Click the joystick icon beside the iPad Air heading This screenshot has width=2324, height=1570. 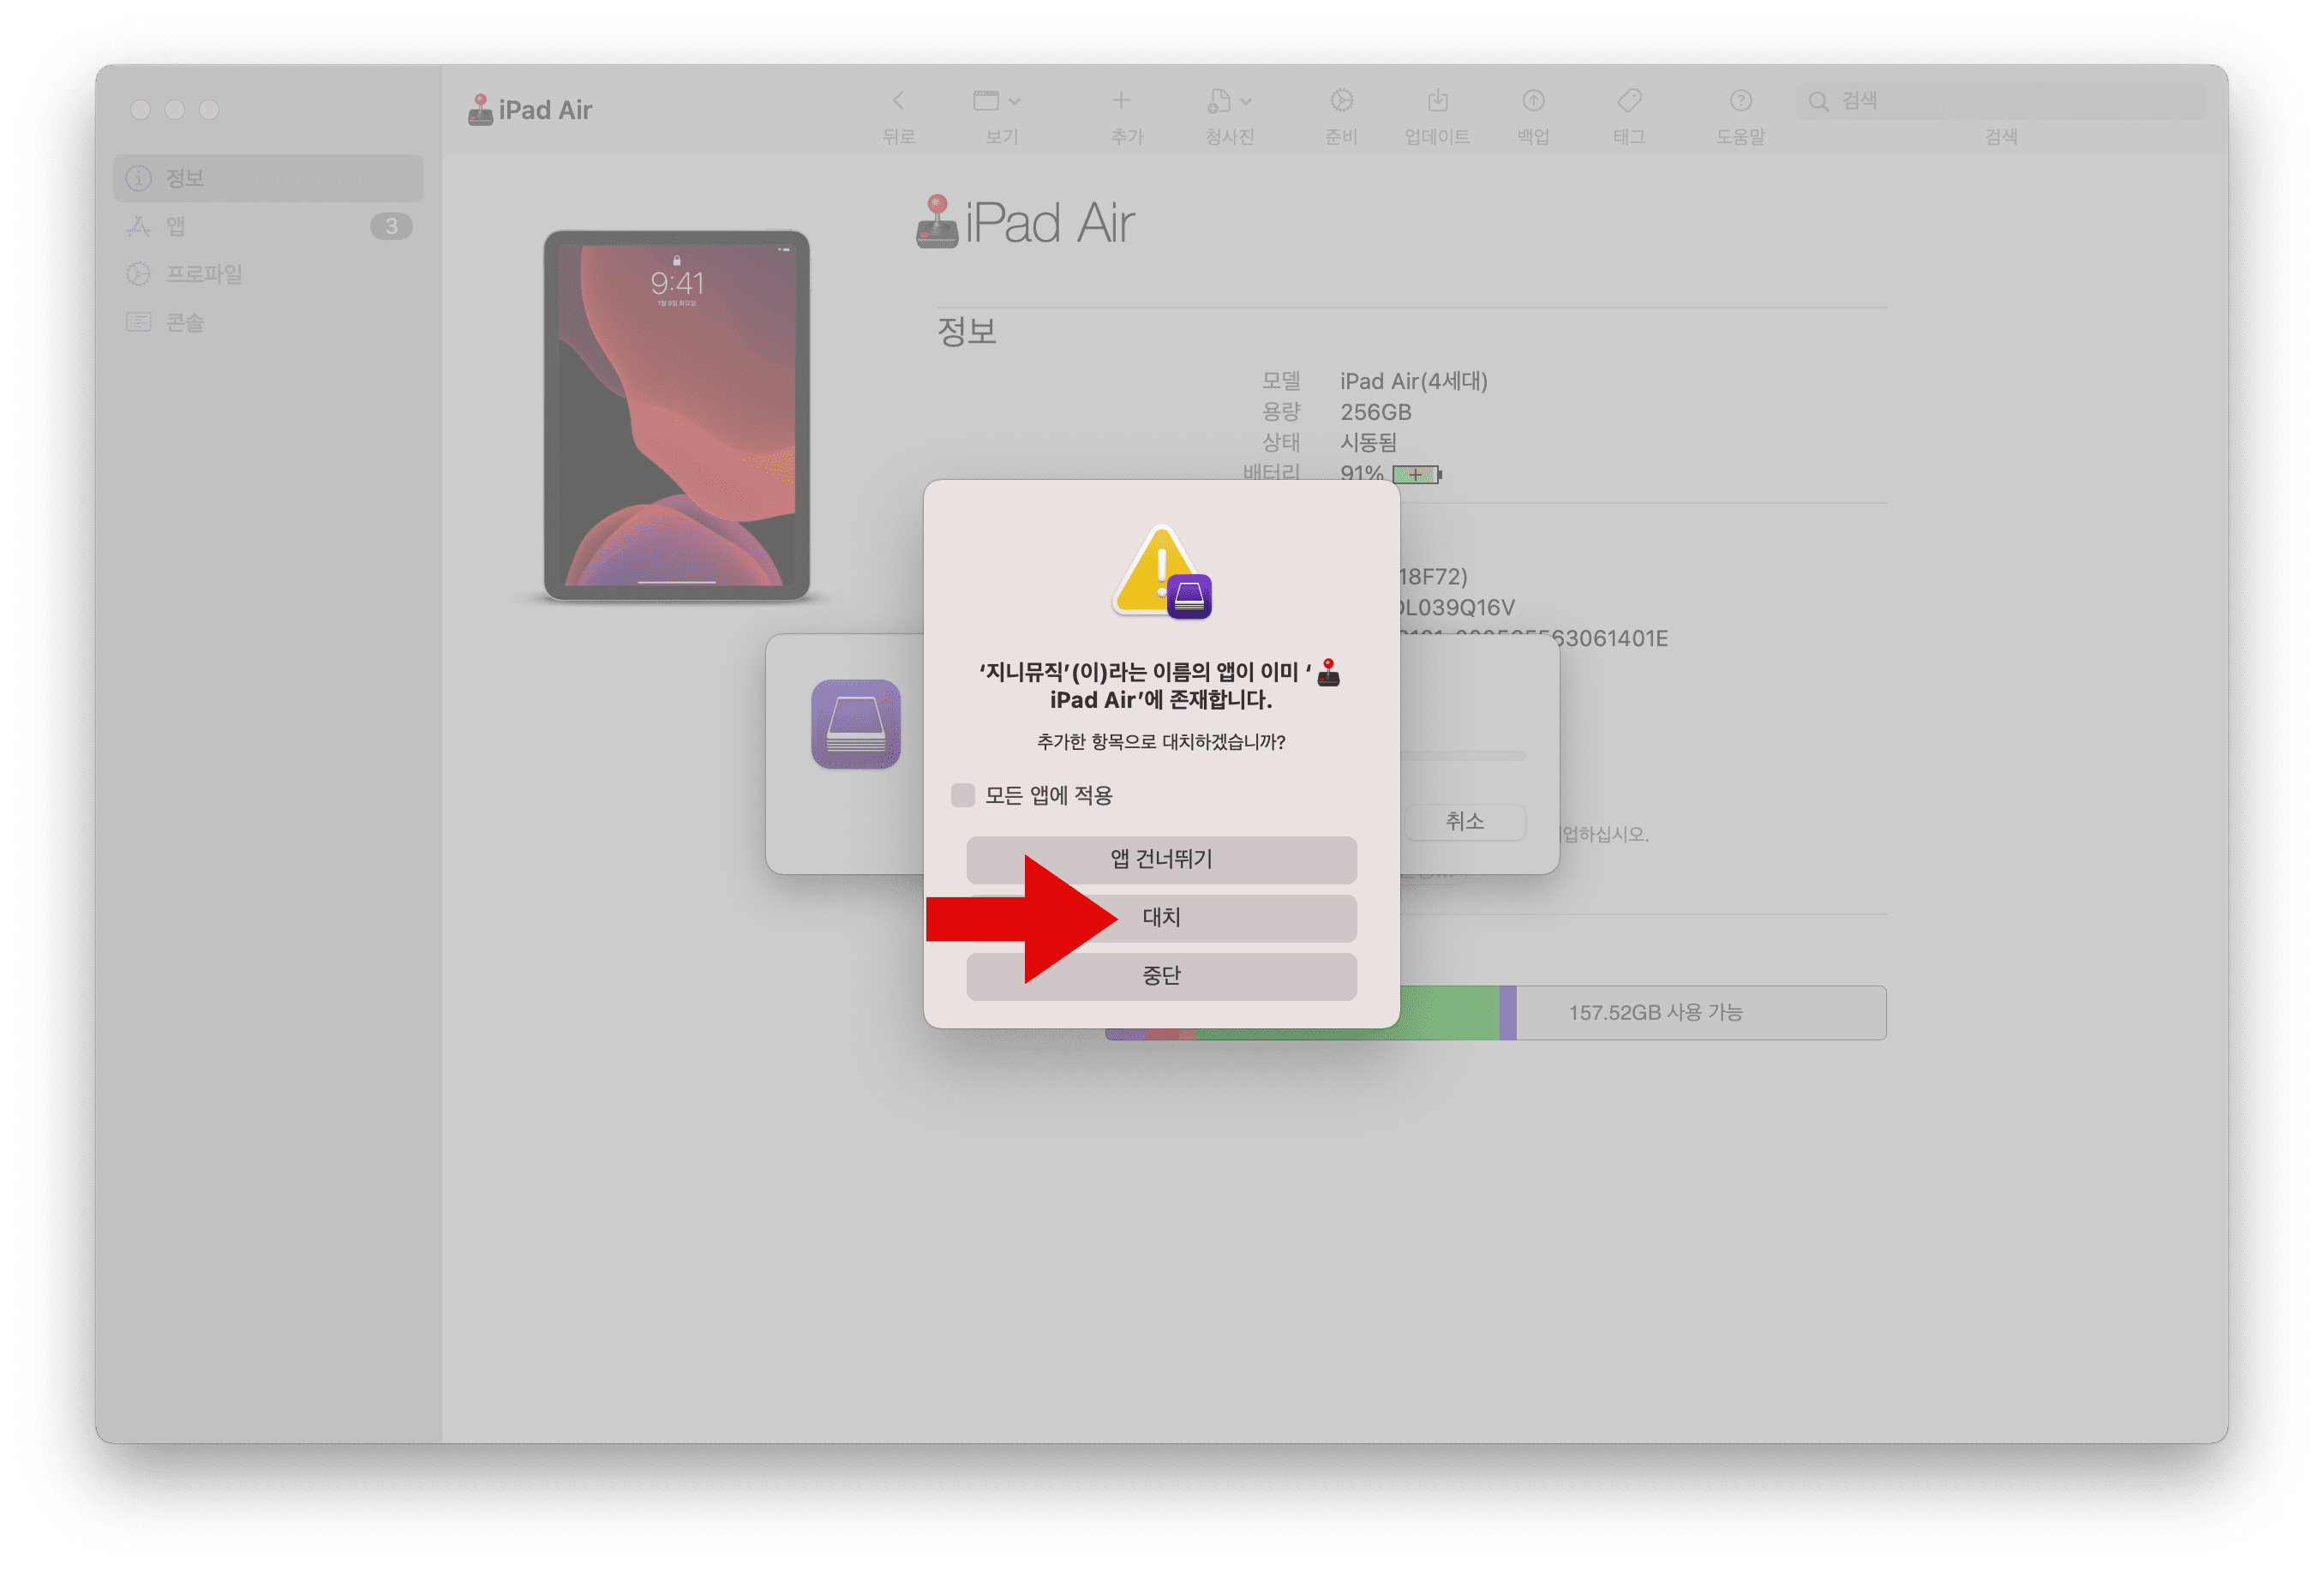(x=937, y=221)
